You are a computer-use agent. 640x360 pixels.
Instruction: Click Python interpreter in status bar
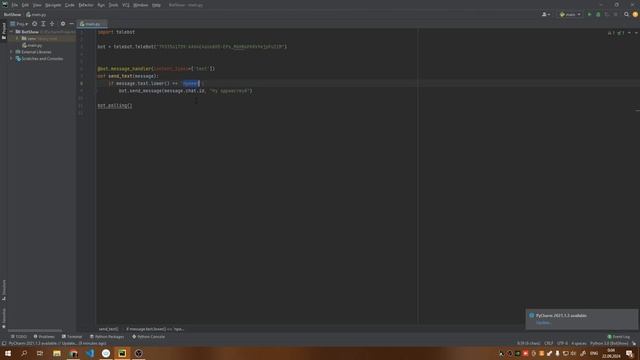(609, 343)
